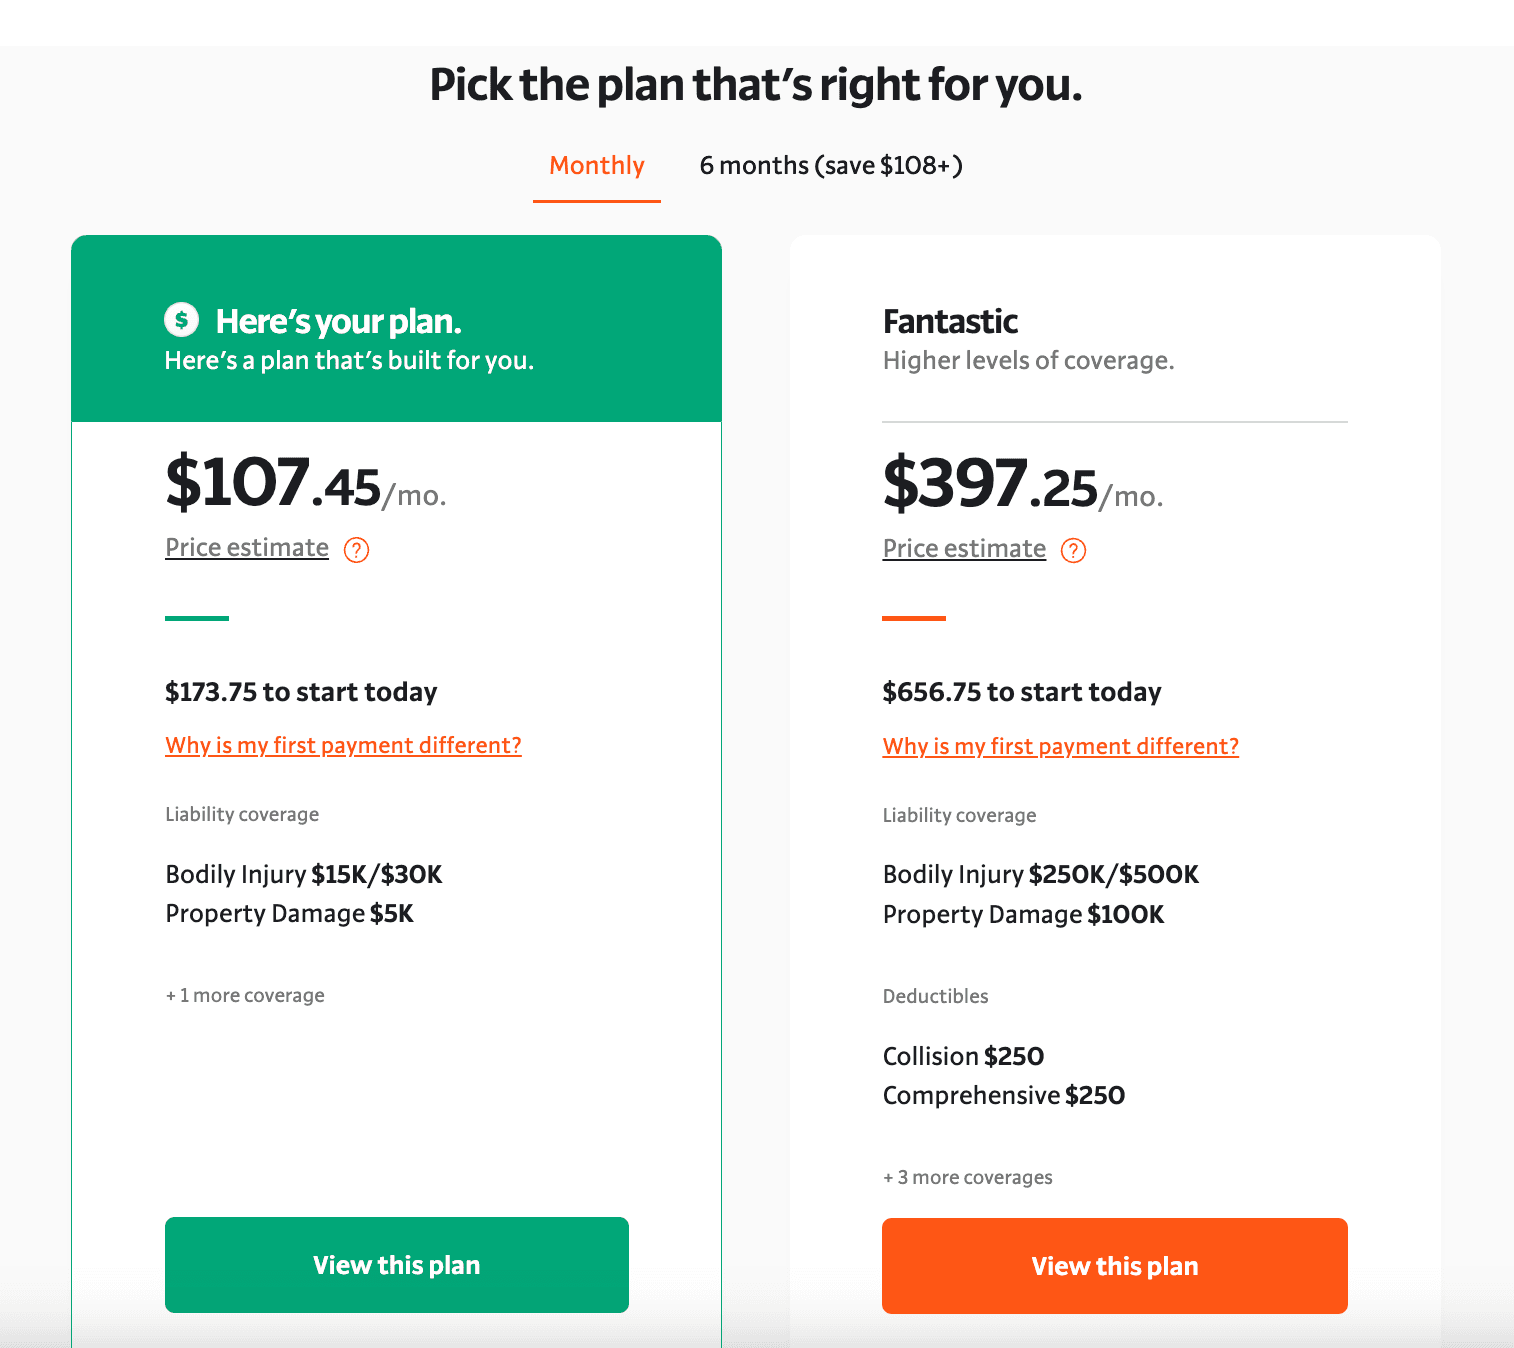1514x1348 pixels.
Task: Click question mark icon beside $107.45 price estimate
Action: (357, 550)
